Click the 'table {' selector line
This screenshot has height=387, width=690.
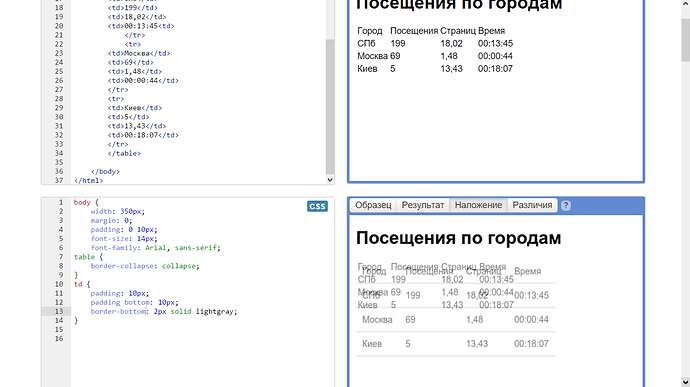[88, 257]
